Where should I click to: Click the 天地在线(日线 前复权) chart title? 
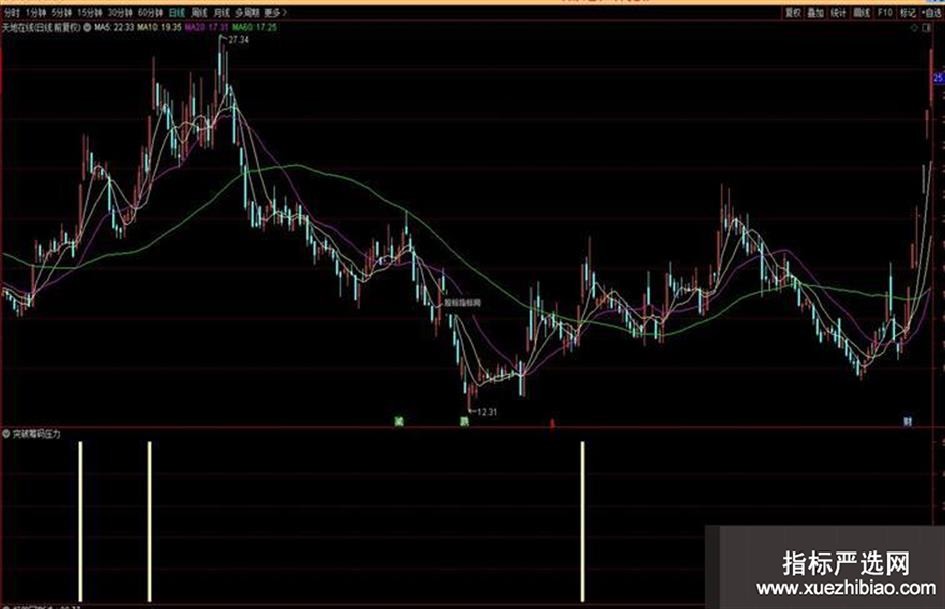click(41, 27)
